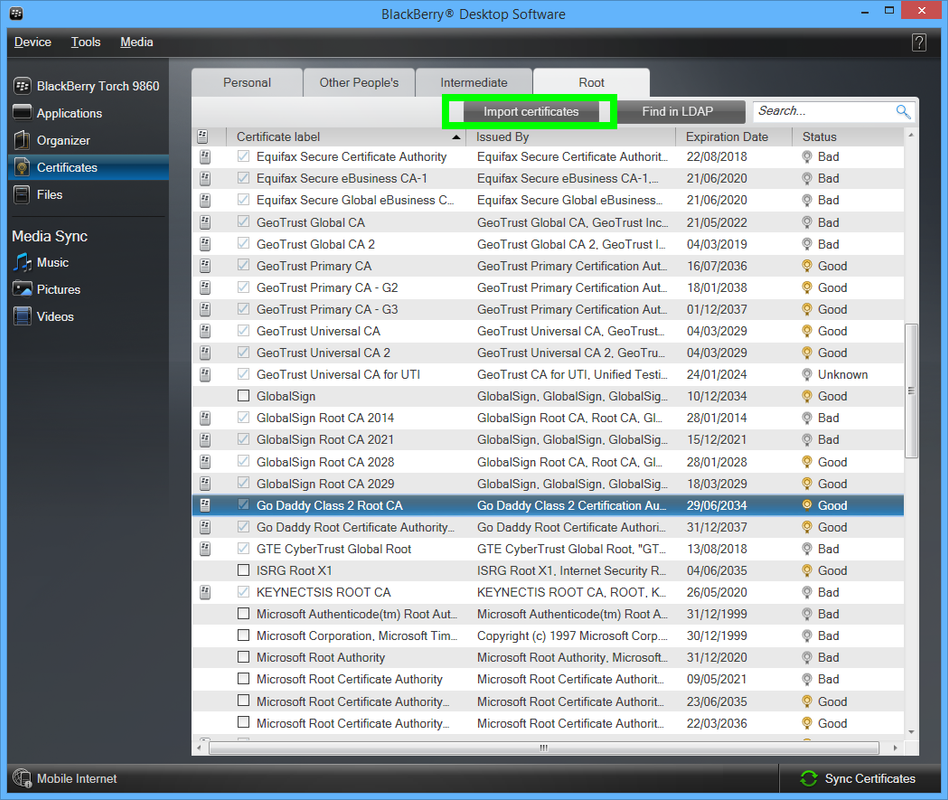
Task: Click the vertical scrollbar up arrow
Action: [911, 135]
